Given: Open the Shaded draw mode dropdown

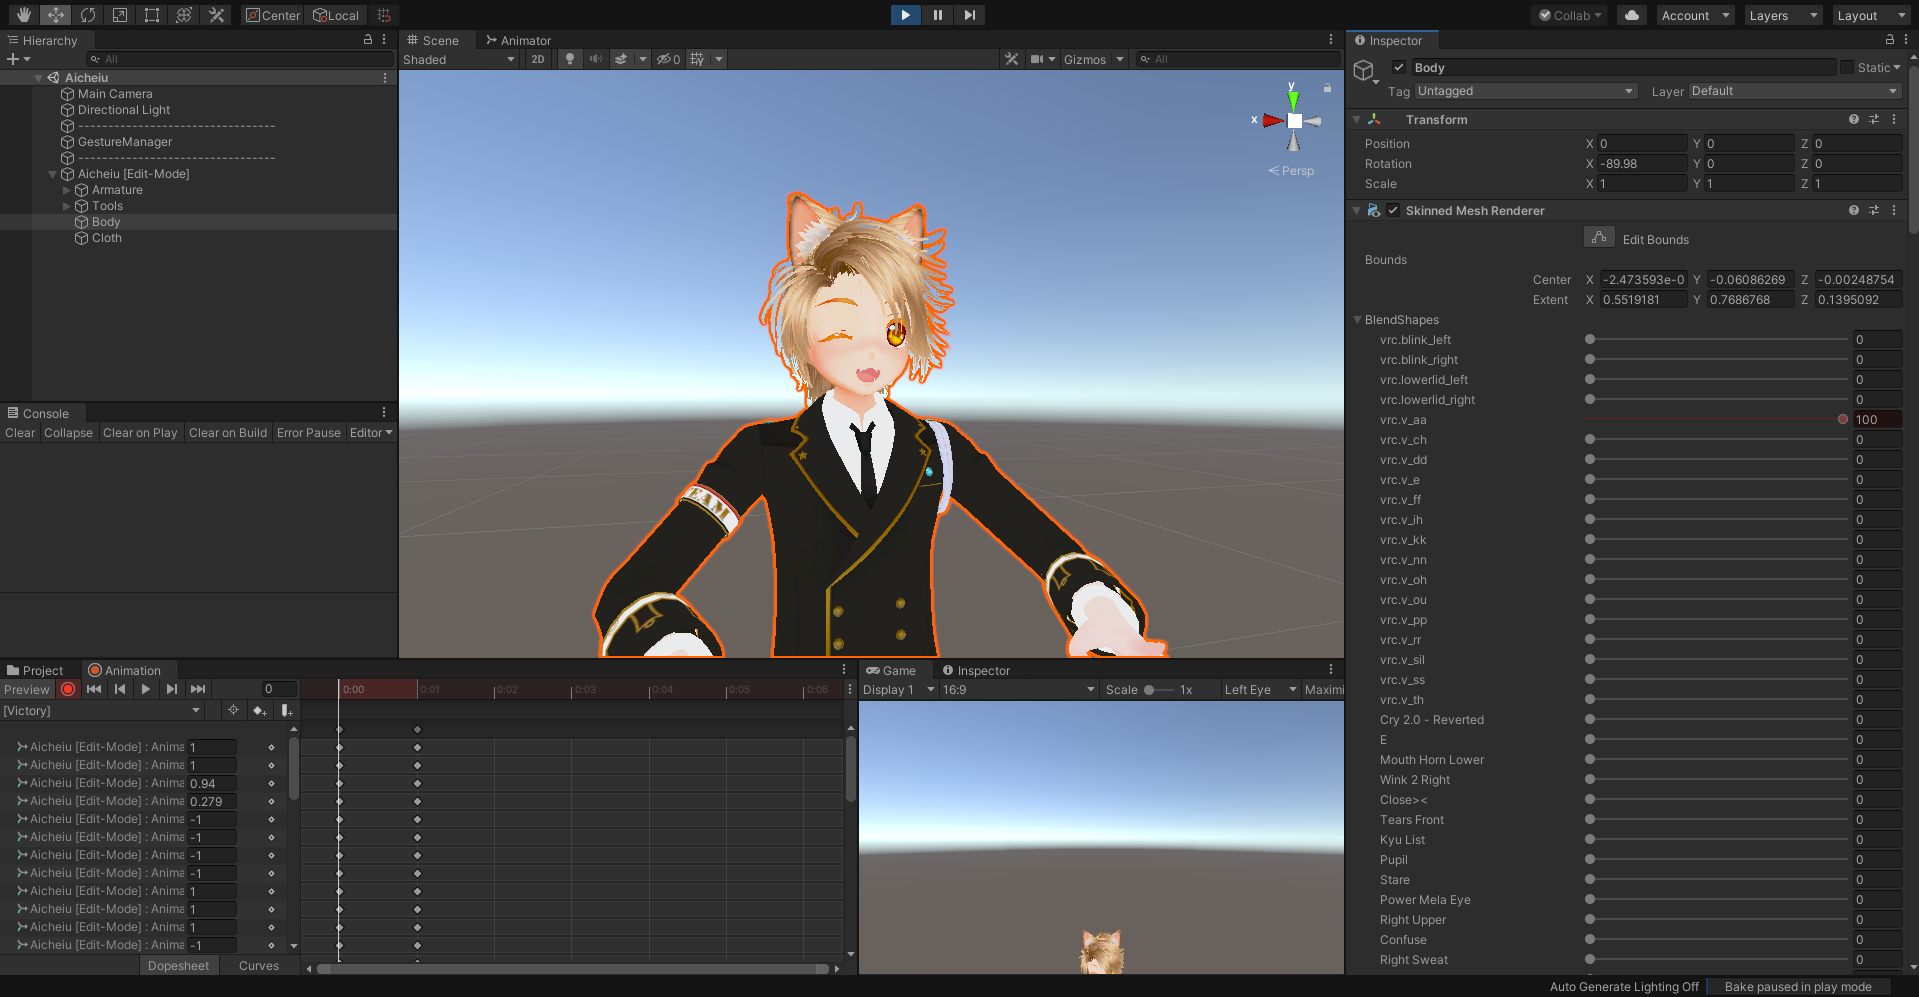Looking at the screenshot, I should click(x=460, y=59).
